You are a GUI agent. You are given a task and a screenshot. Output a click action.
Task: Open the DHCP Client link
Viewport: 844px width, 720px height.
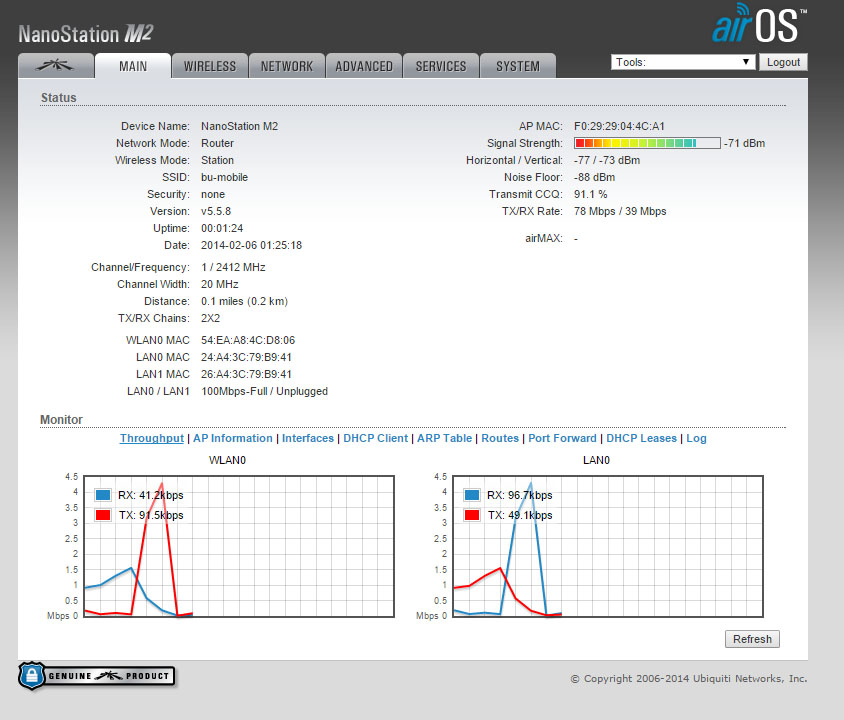tap(376, 438)
